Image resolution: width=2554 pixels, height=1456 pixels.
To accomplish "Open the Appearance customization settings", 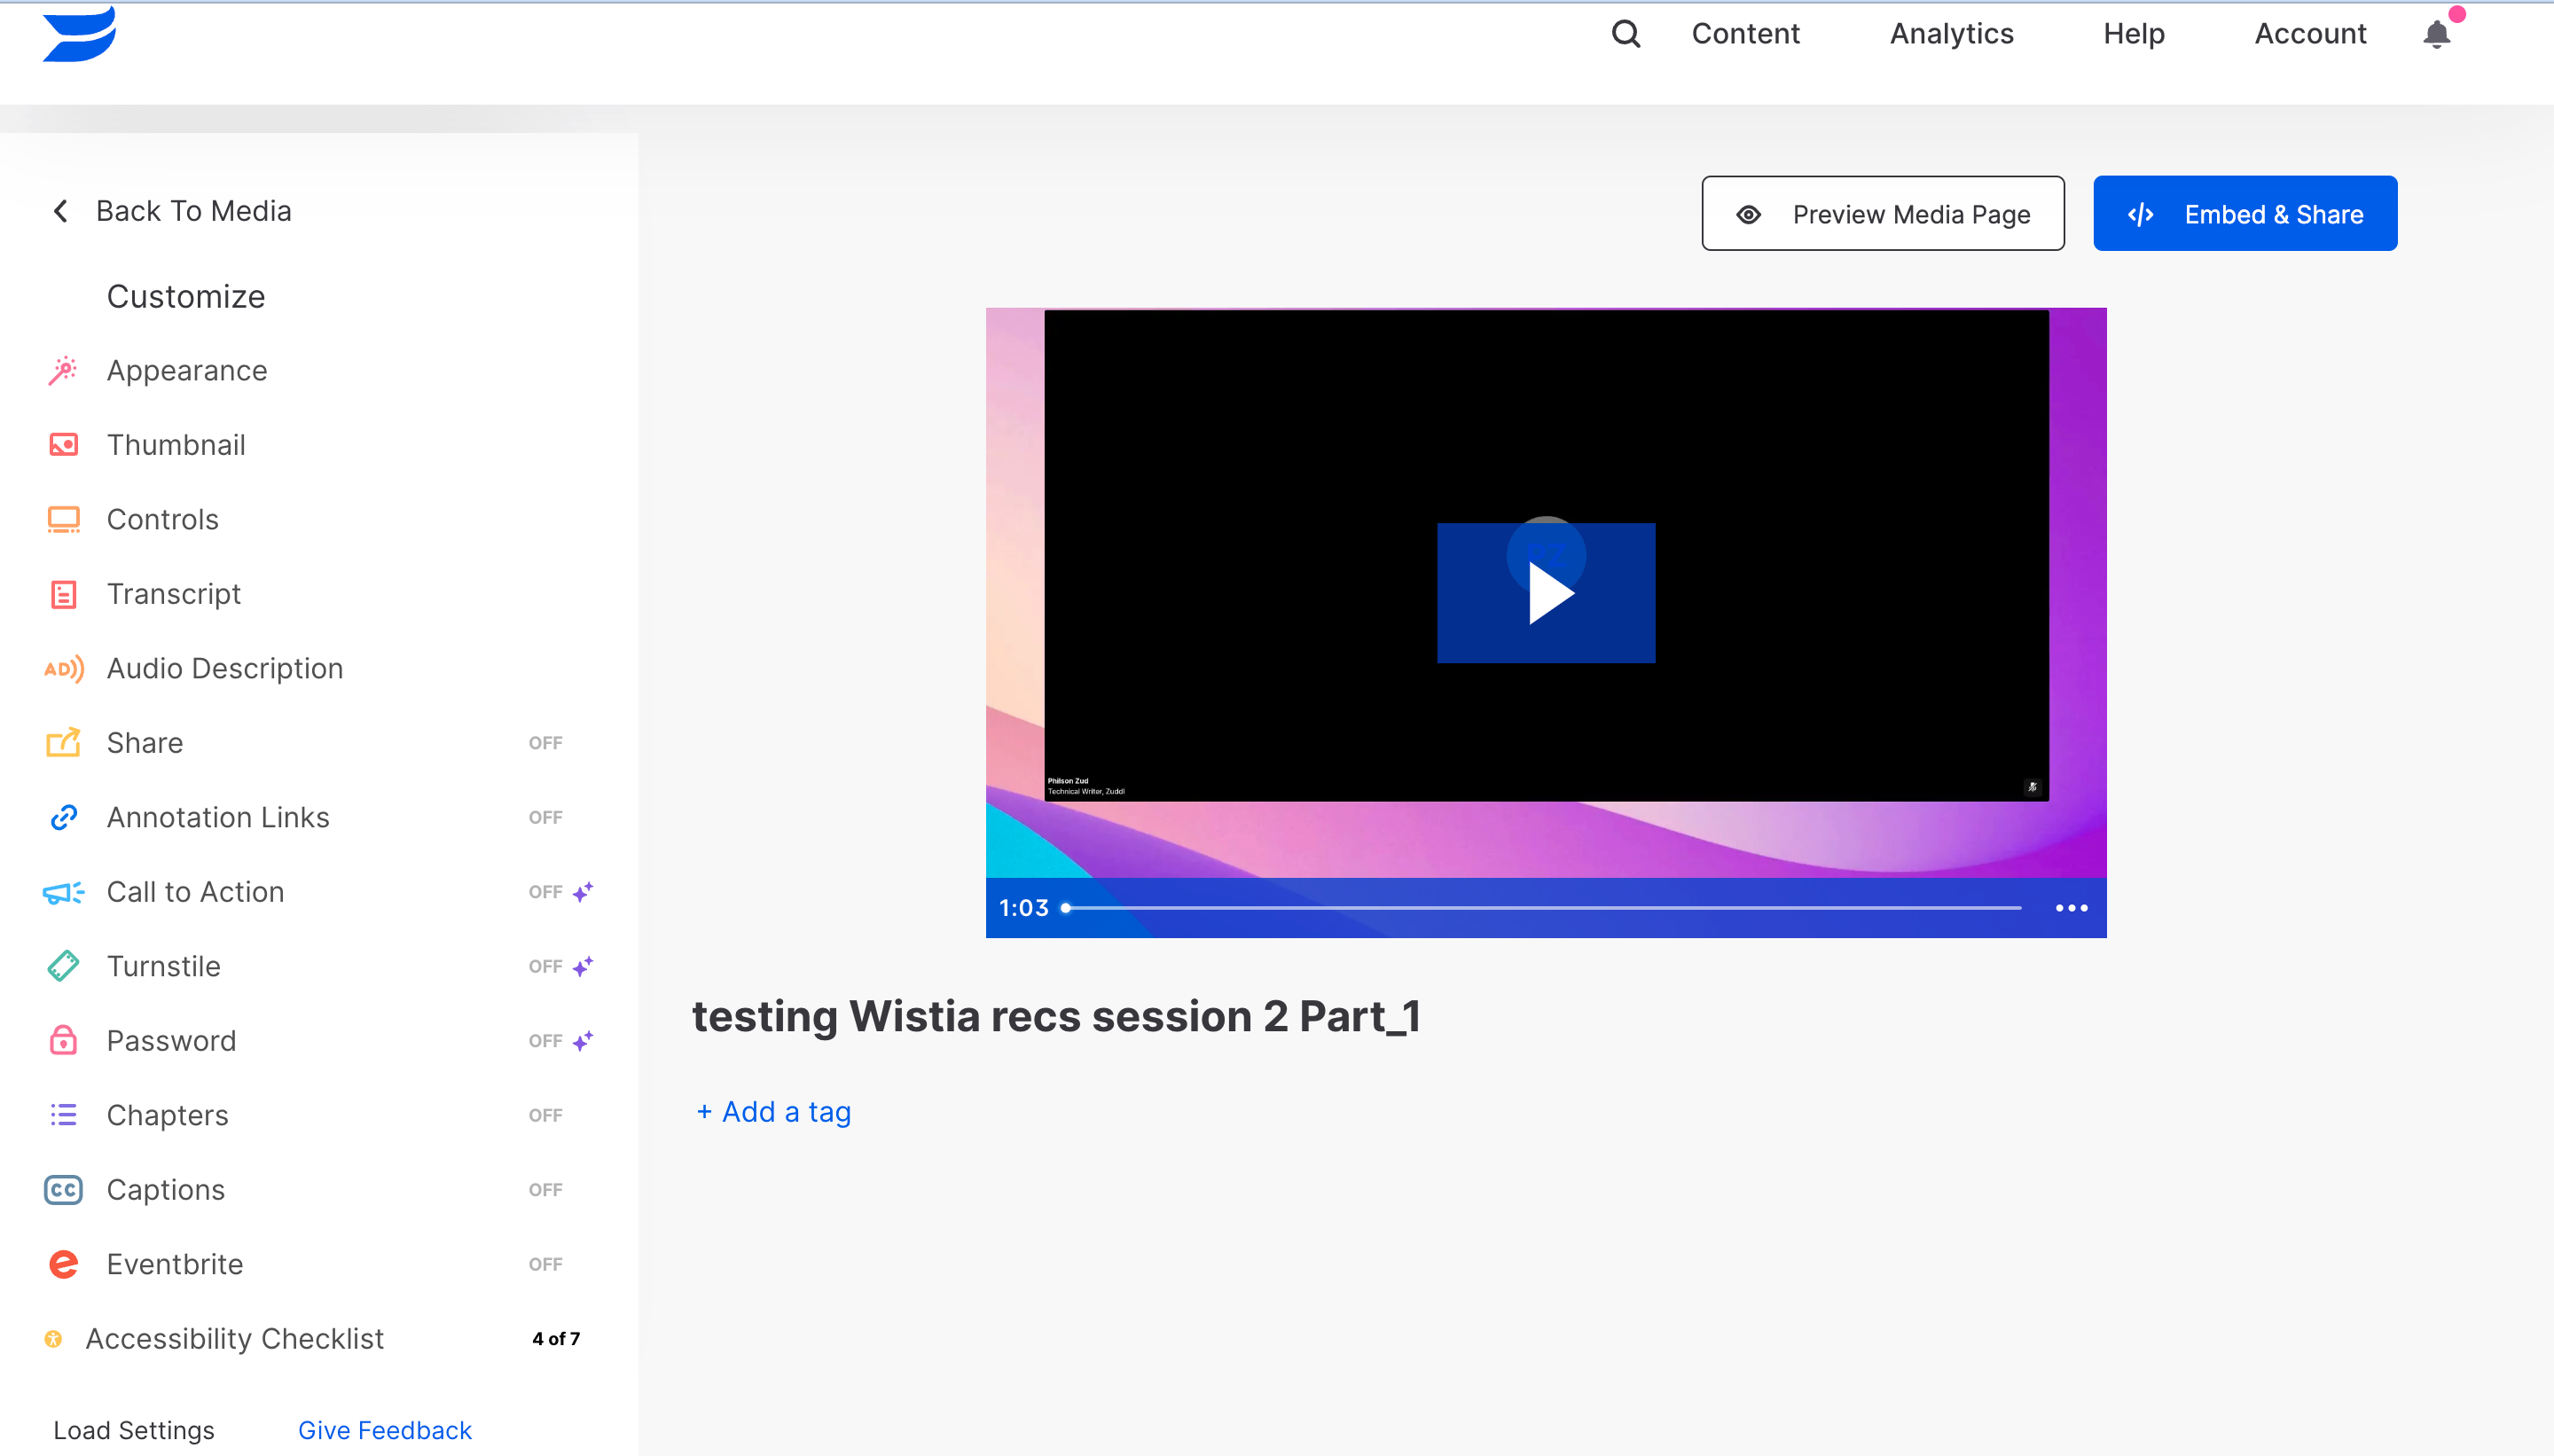I will point(186,369).
